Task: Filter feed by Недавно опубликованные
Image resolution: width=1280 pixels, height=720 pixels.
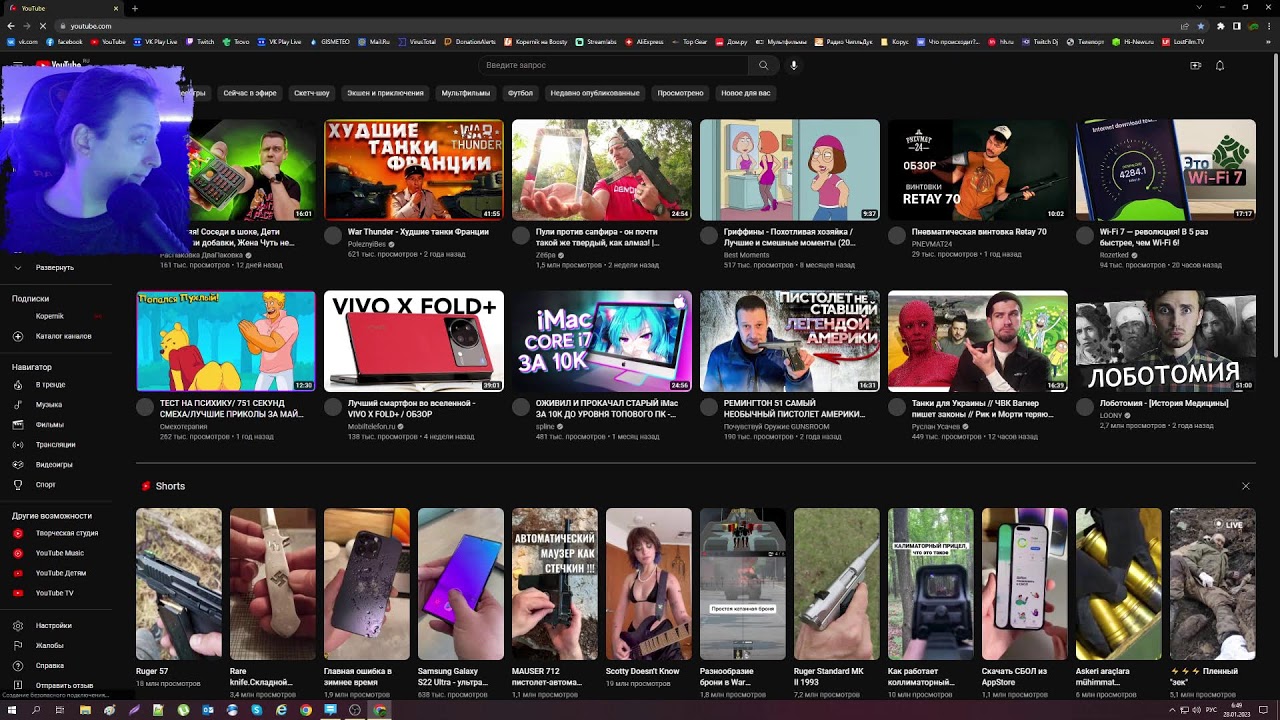Action: [595, 93]
